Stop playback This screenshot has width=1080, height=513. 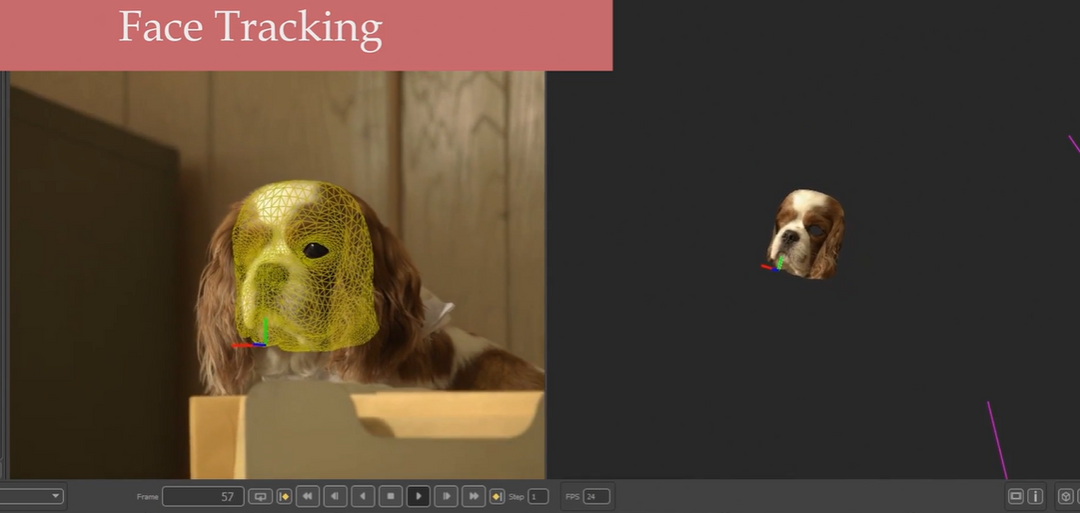click(x=391, y=496)
